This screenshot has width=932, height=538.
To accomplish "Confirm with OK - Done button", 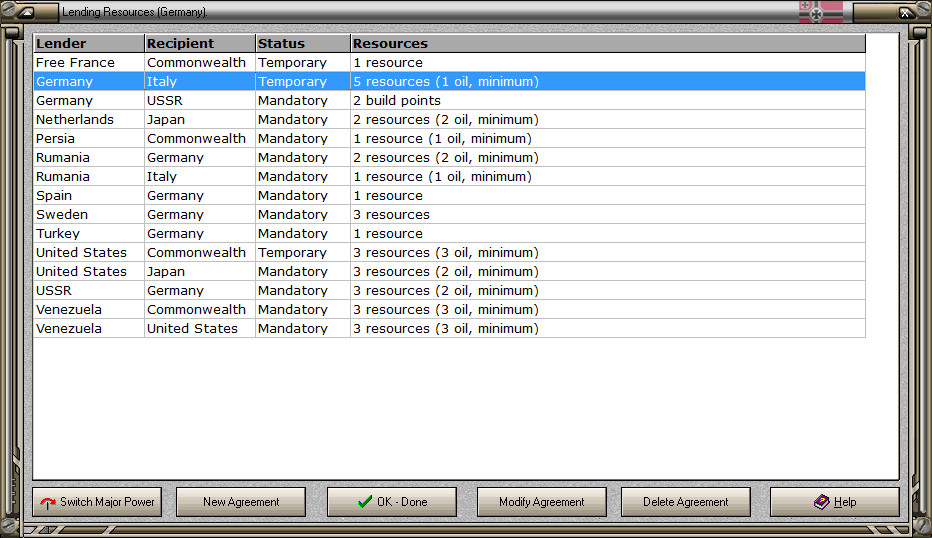I will [x=392, y=502].
